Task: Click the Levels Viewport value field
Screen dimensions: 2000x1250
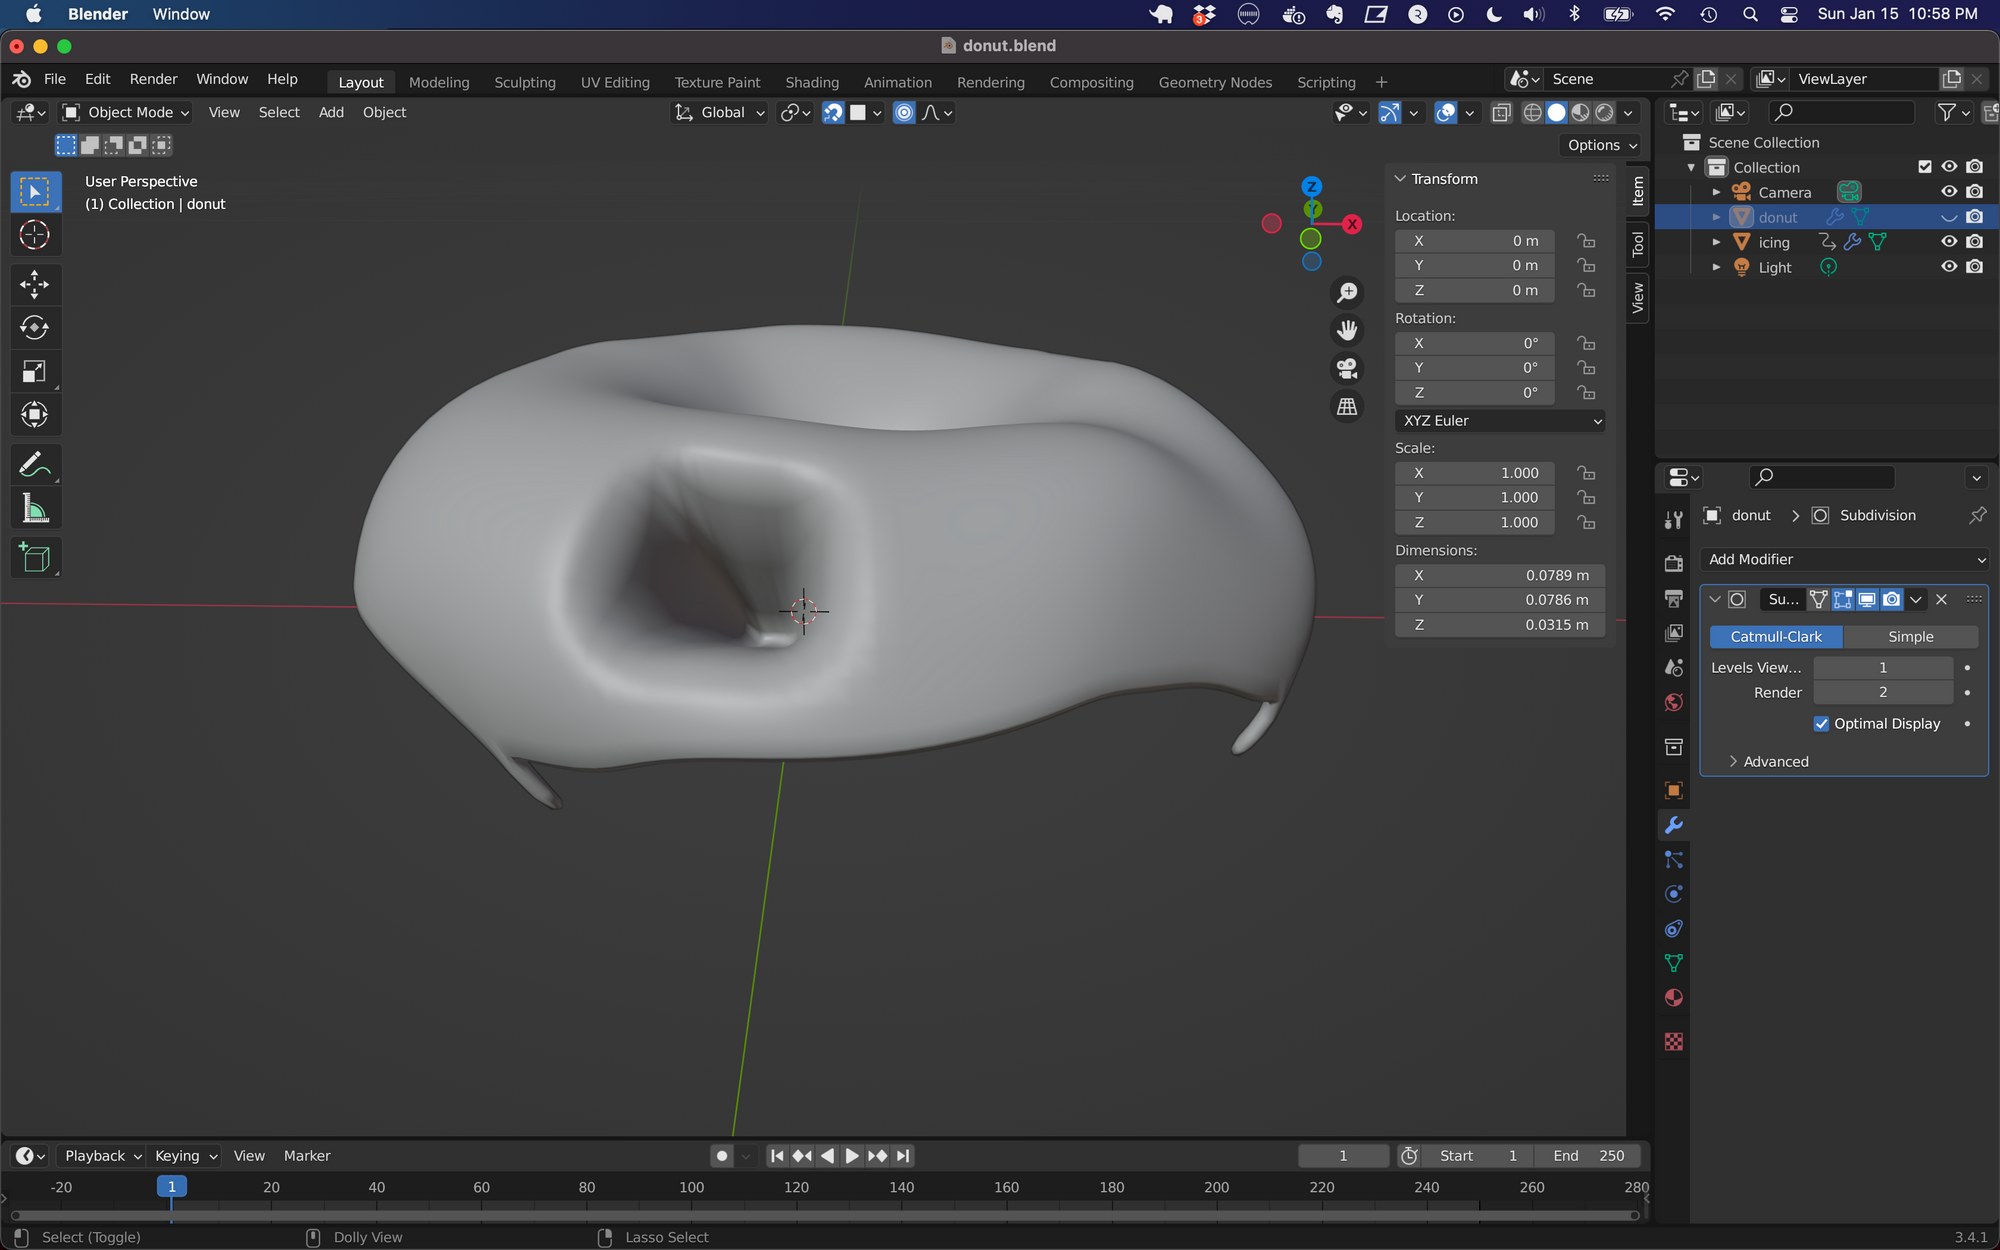Action: (1882, 668)
